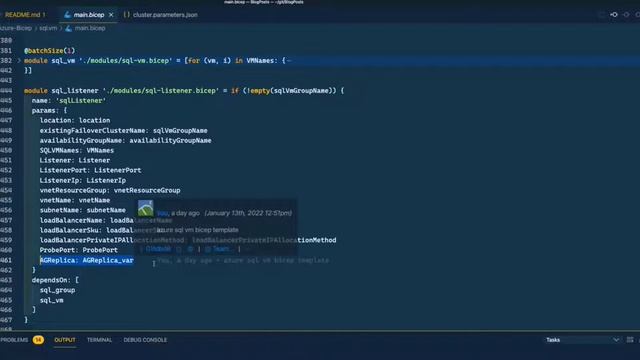Click the commit author avatar in blame hover

pyautogui.click(x=145, y=208)
